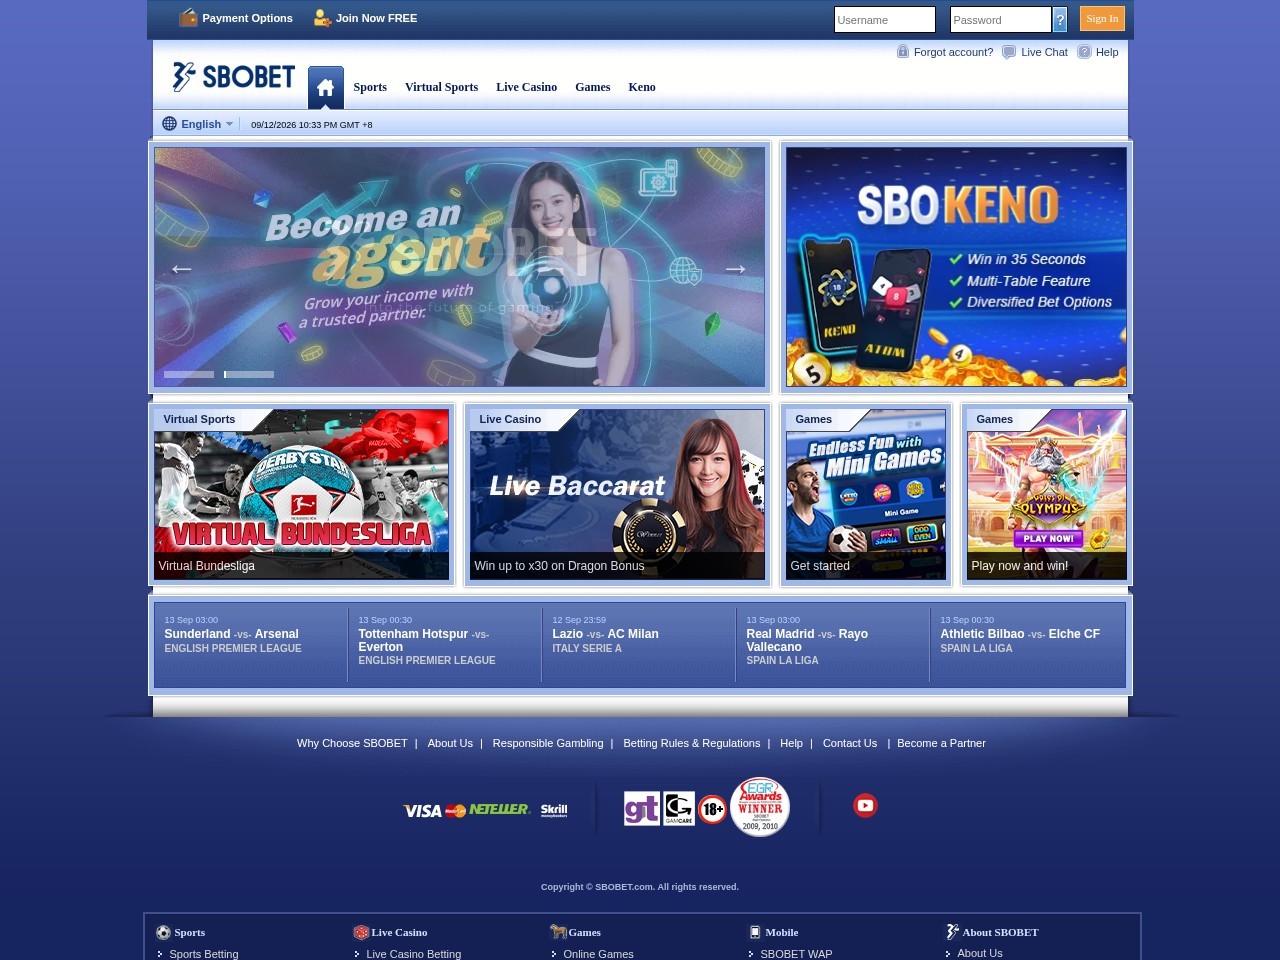This screenshot has height=960, width=1280.
Task: Click the Forgot account? link
Action: pyautogui.click(x=953, y=52)
